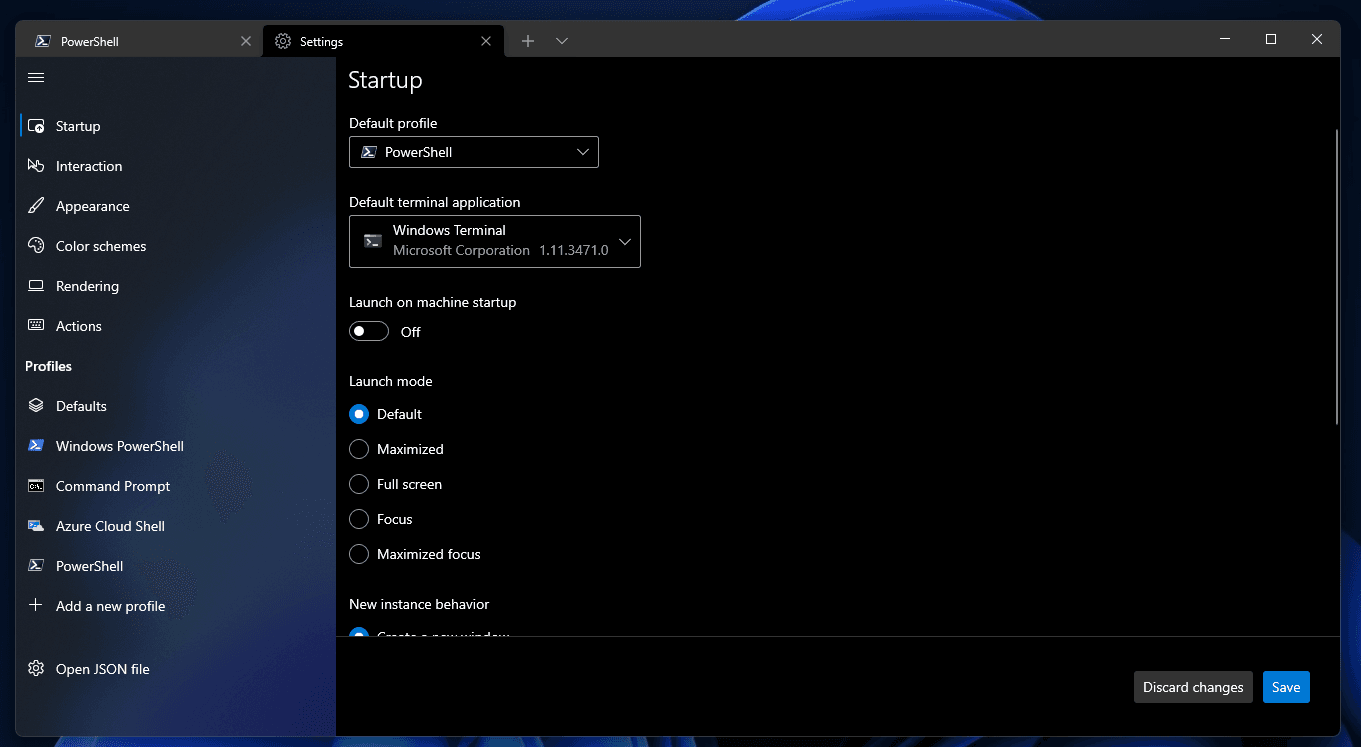Select the Maximized launch mode
The width and height of the screenshot is (1361, 747).
coord(359,449)
